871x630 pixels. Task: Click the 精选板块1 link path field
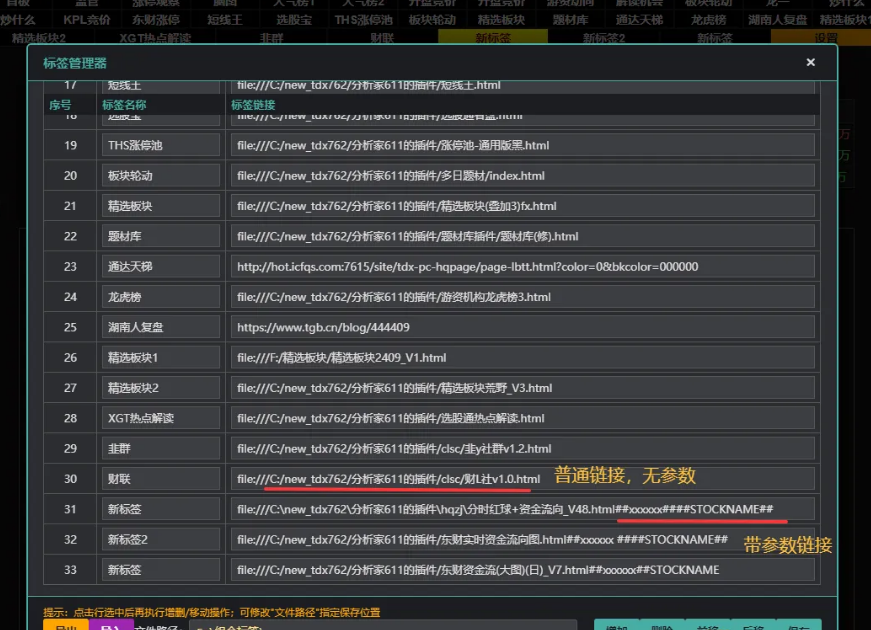[523, 358]
